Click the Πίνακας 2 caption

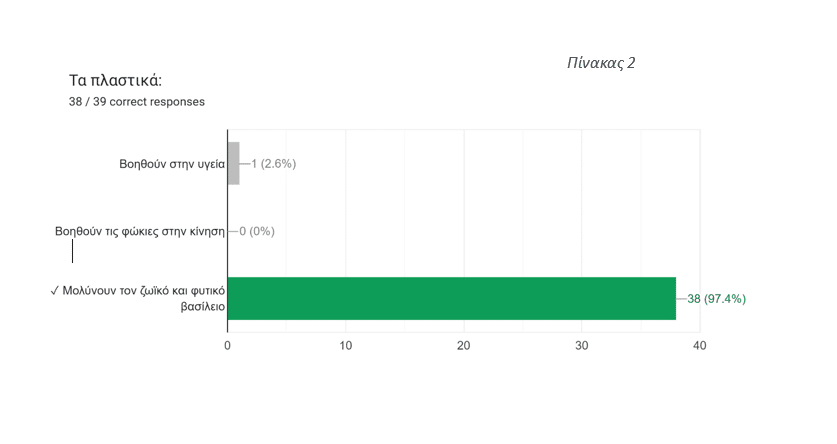(601, 63)
